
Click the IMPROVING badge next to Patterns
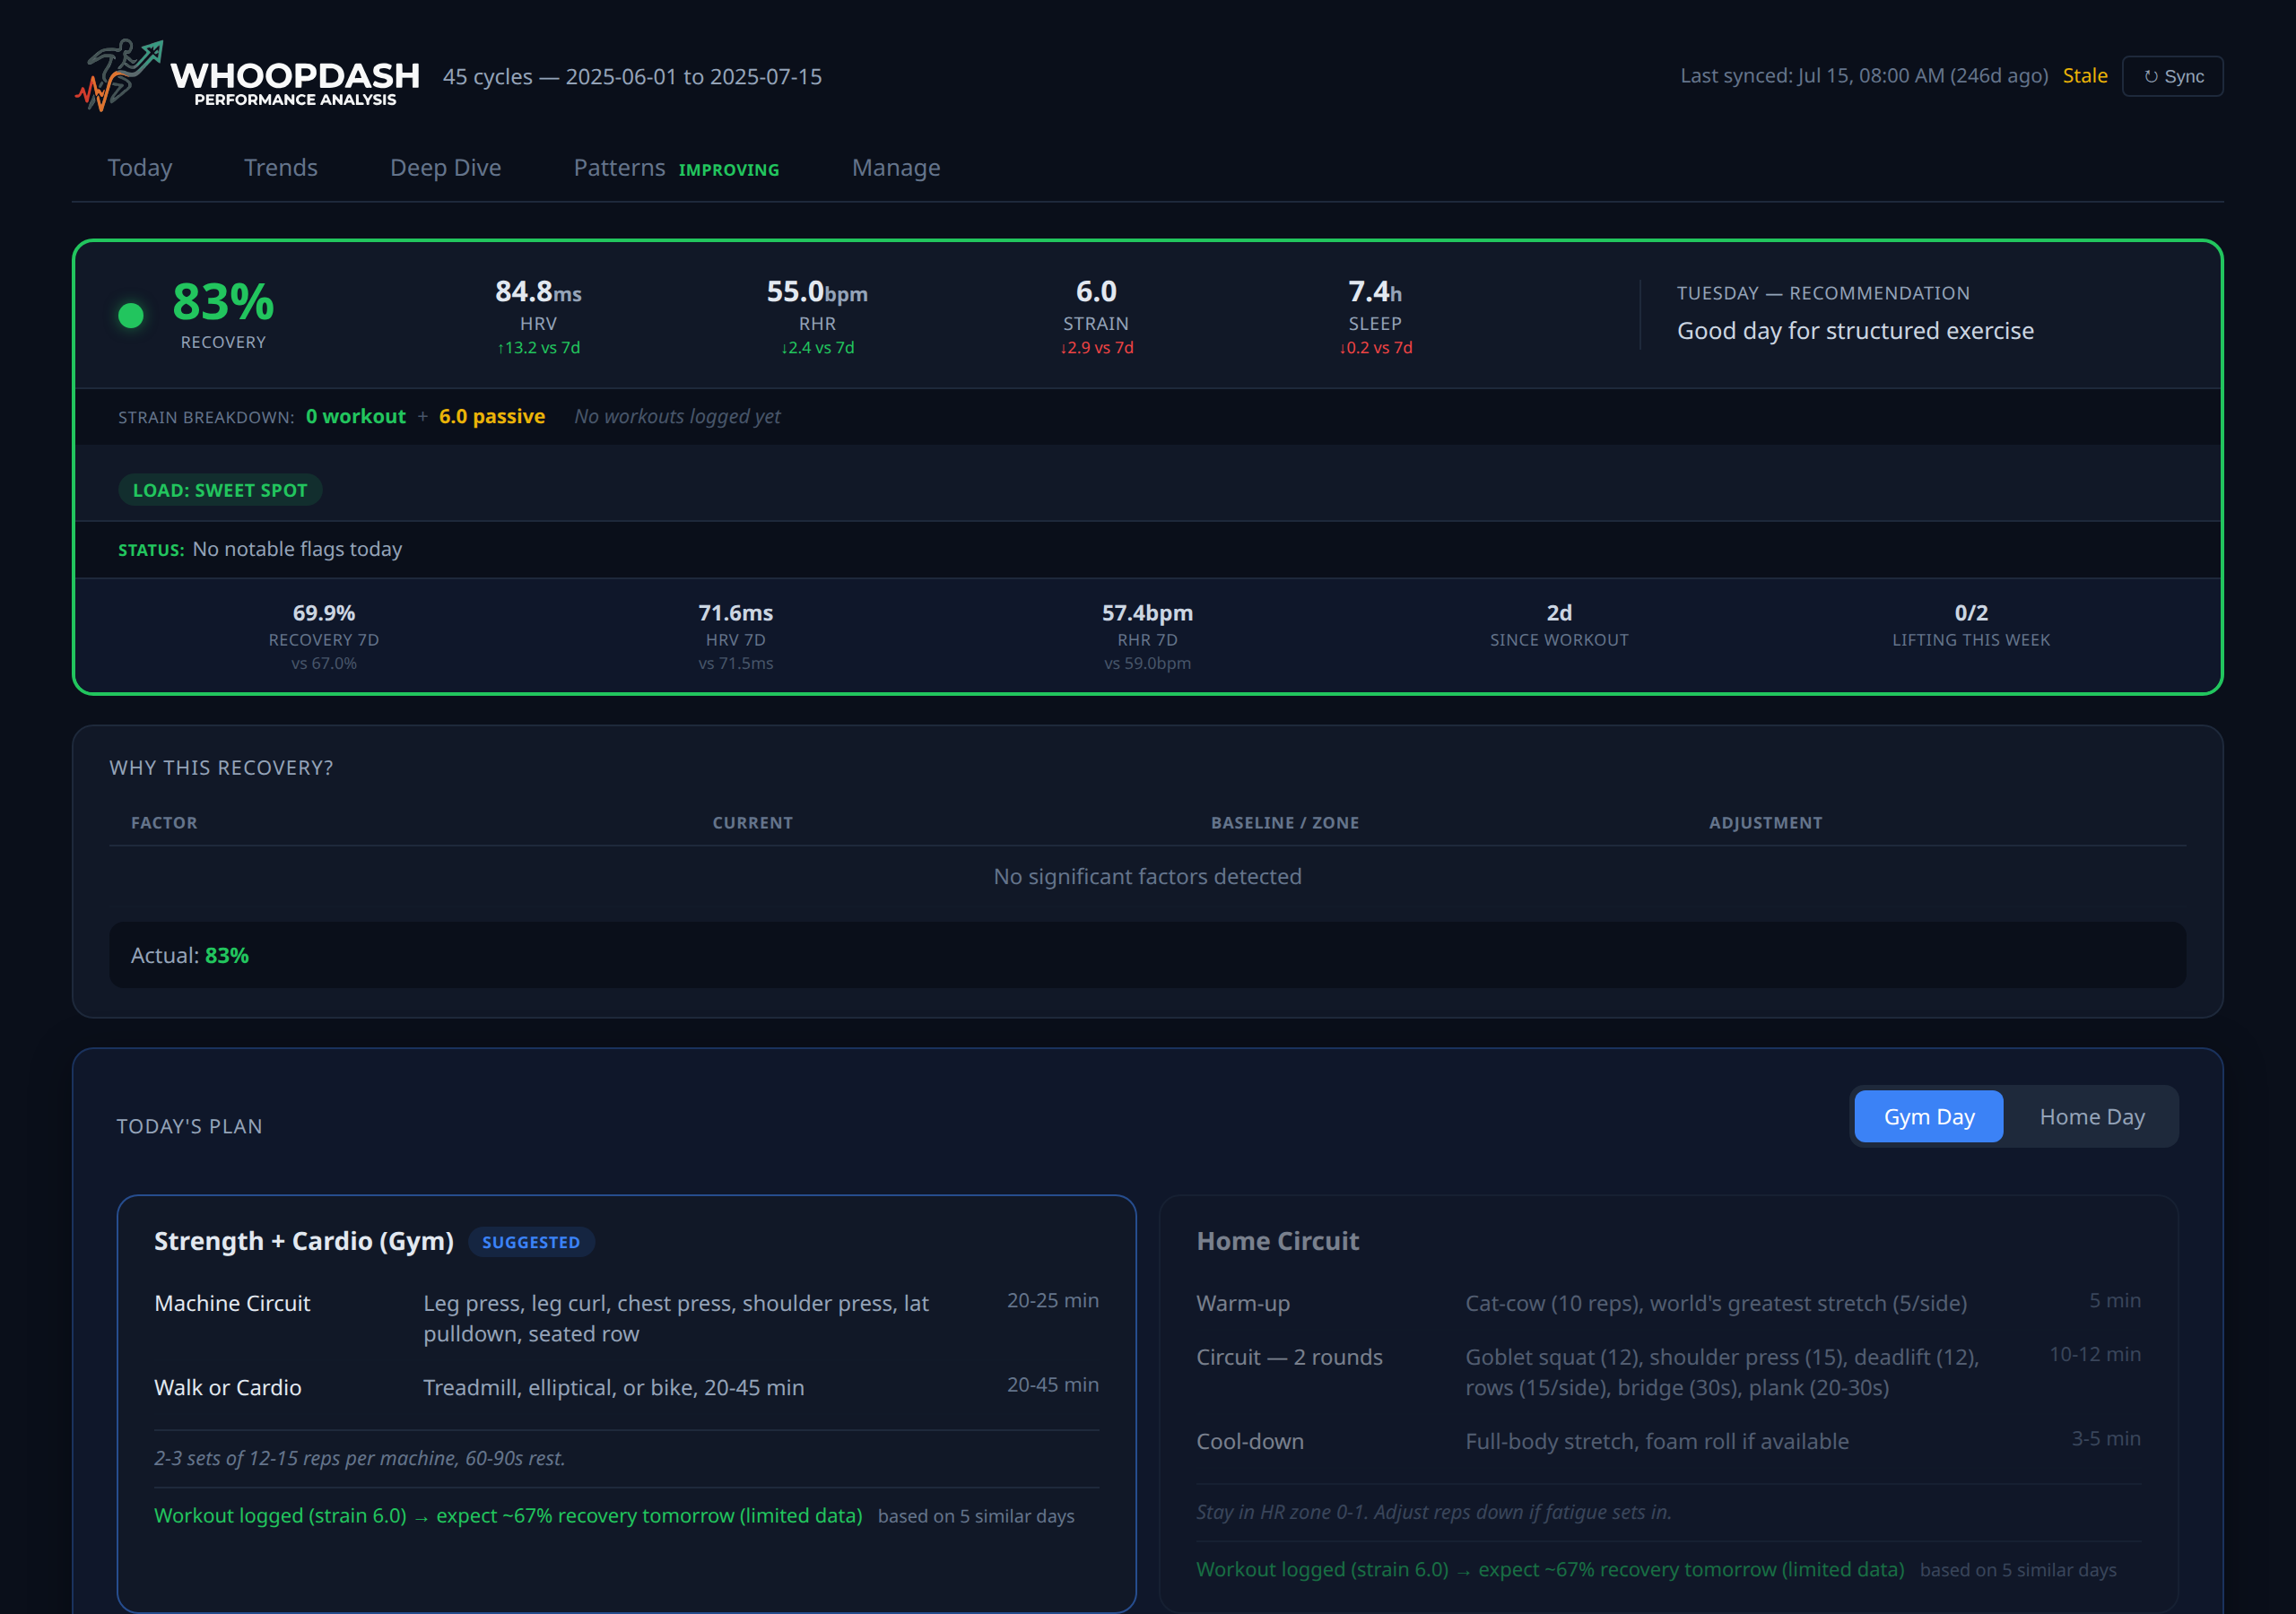(x=729, y=170)
